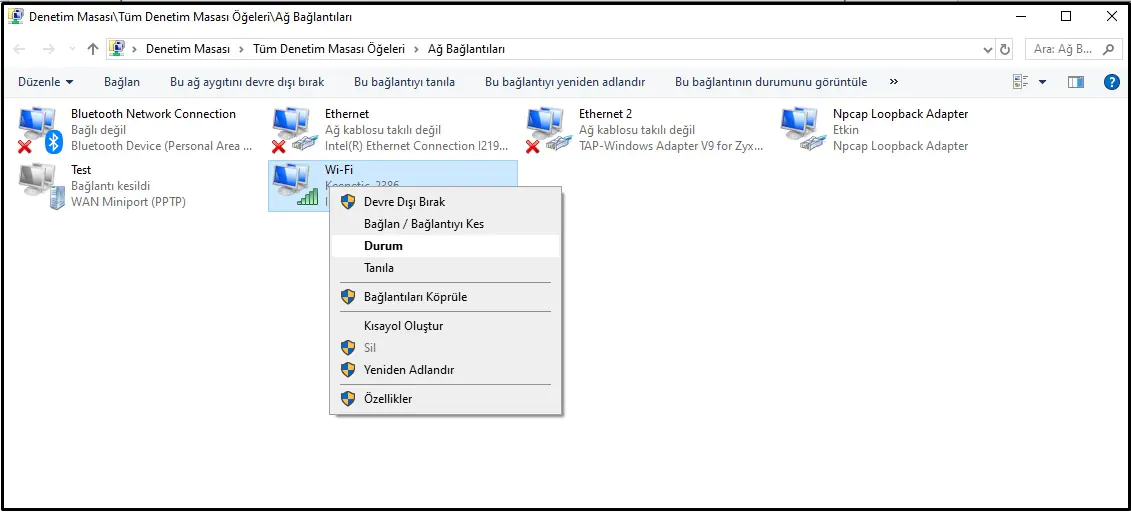Open the help question mark icon

[x=1112, y=82]
